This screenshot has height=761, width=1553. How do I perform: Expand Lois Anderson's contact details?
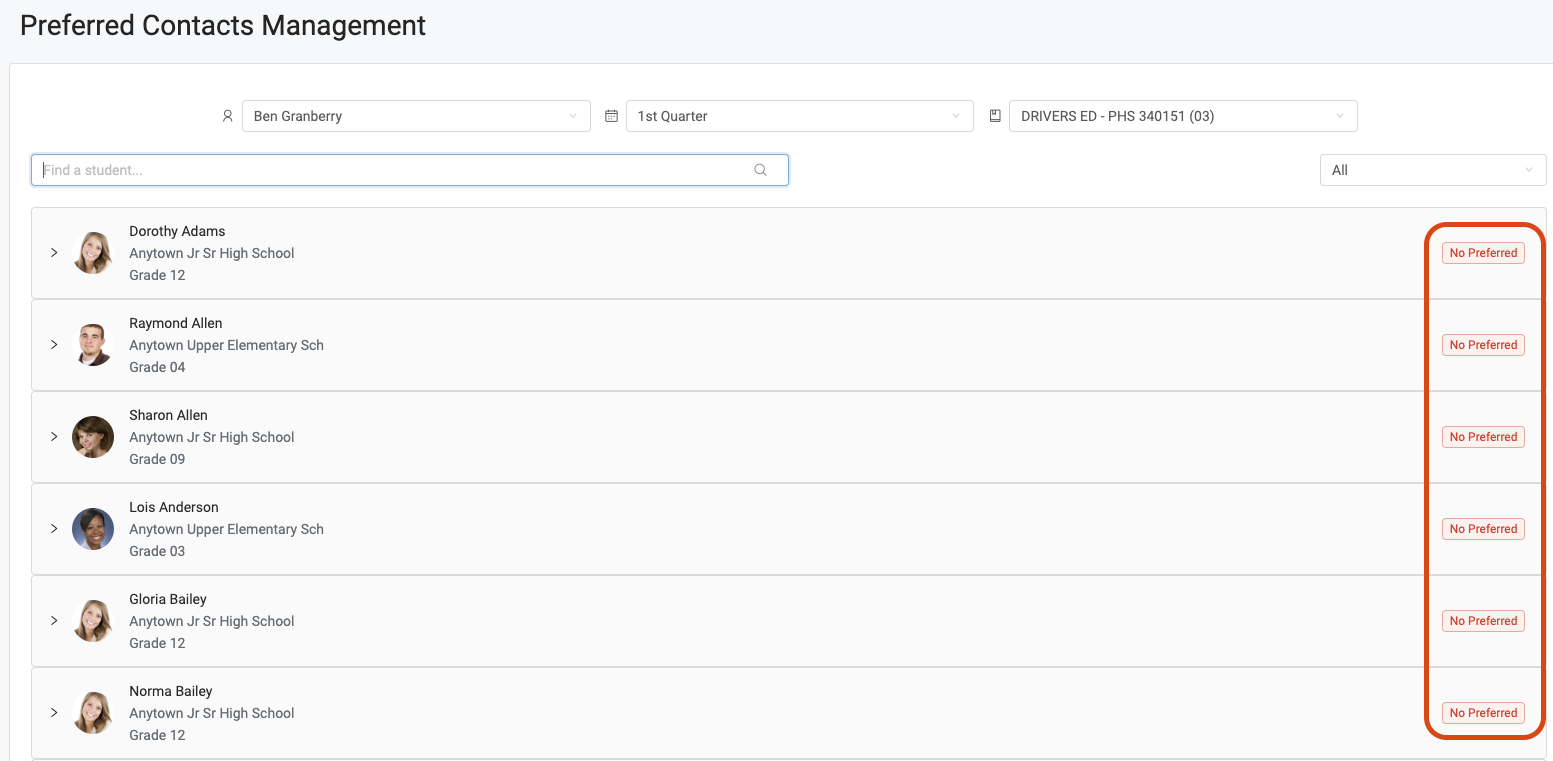click(x=54, y=528)
